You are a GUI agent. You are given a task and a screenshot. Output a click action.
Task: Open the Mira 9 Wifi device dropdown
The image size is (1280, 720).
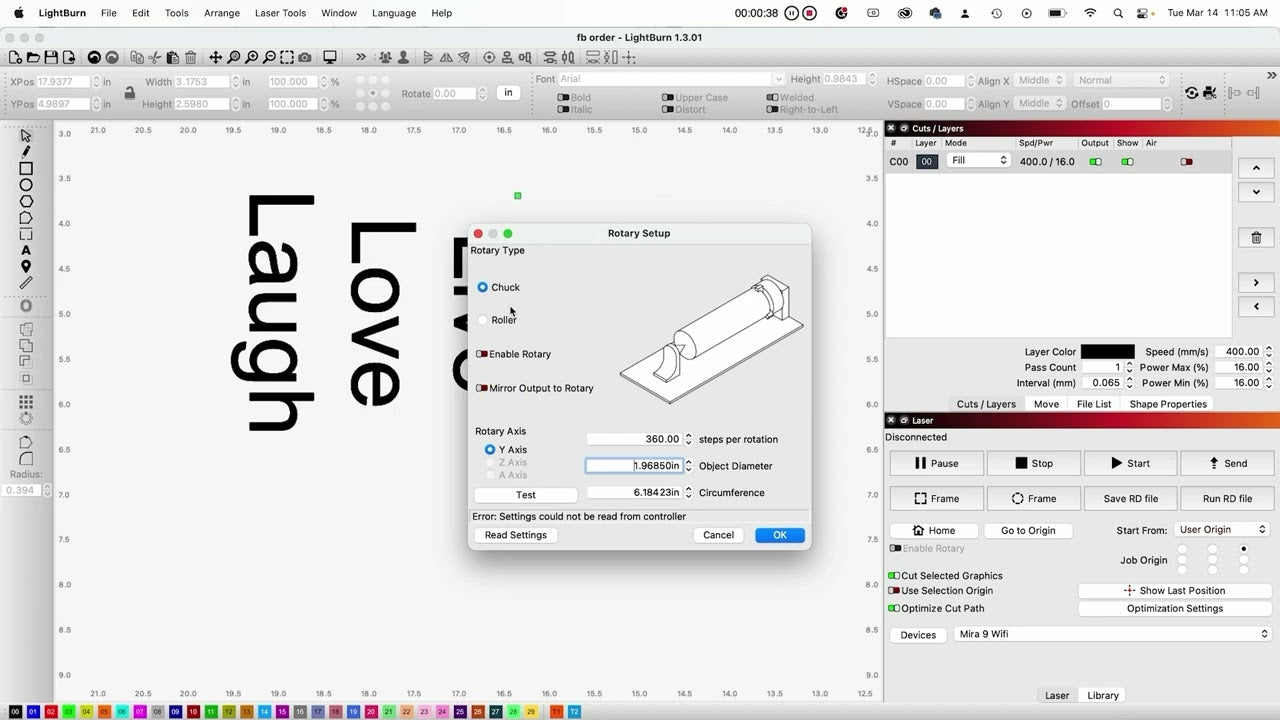pyautogui.click(x=1110, y=634)
